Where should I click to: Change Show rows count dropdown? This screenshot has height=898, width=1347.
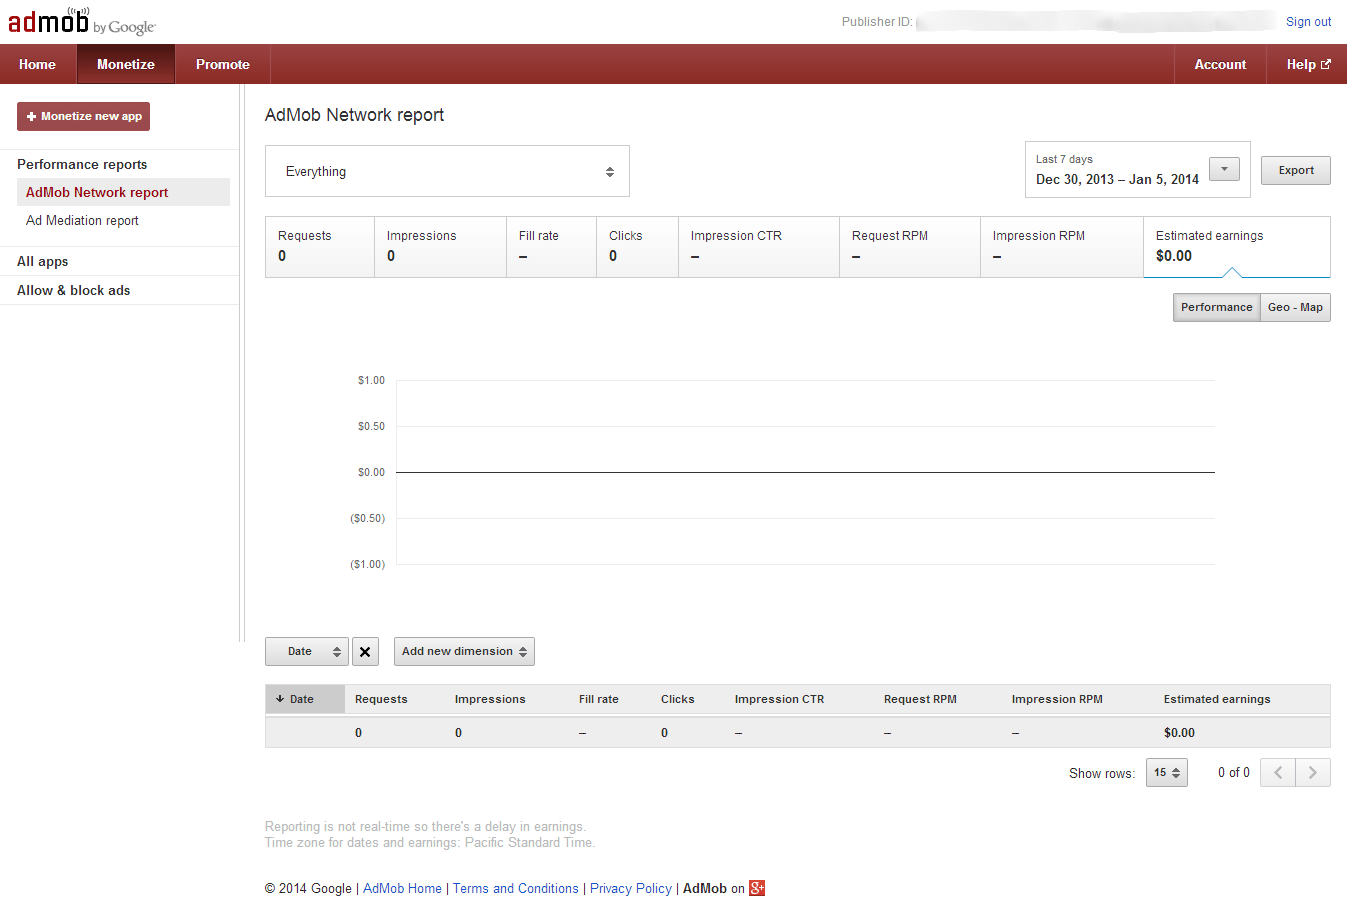[x=1166, y=773]
